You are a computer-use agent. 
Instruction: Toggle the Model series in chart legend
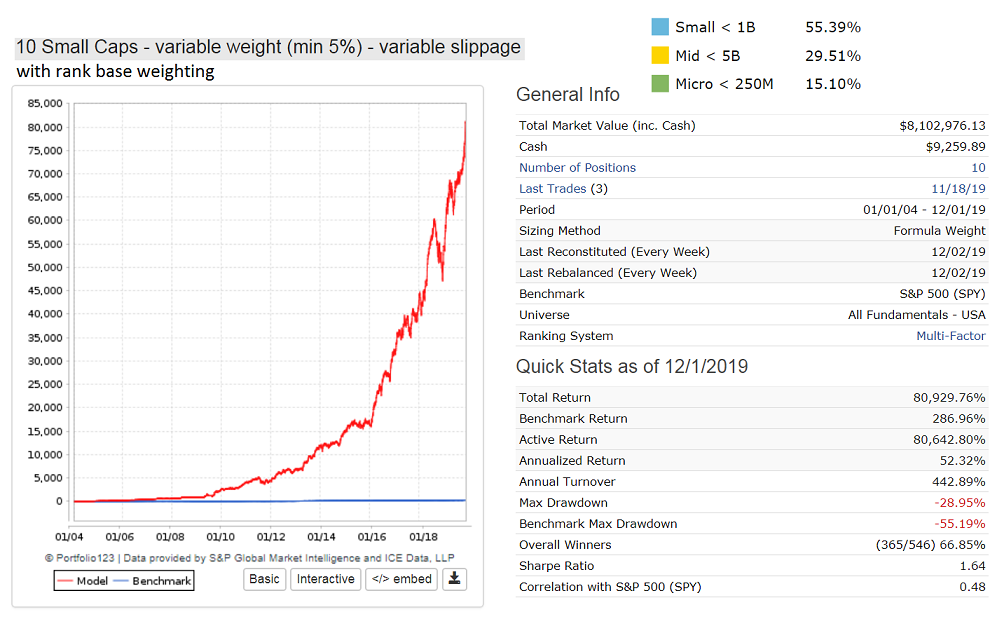pyautogui.click(x=83, y=581)
